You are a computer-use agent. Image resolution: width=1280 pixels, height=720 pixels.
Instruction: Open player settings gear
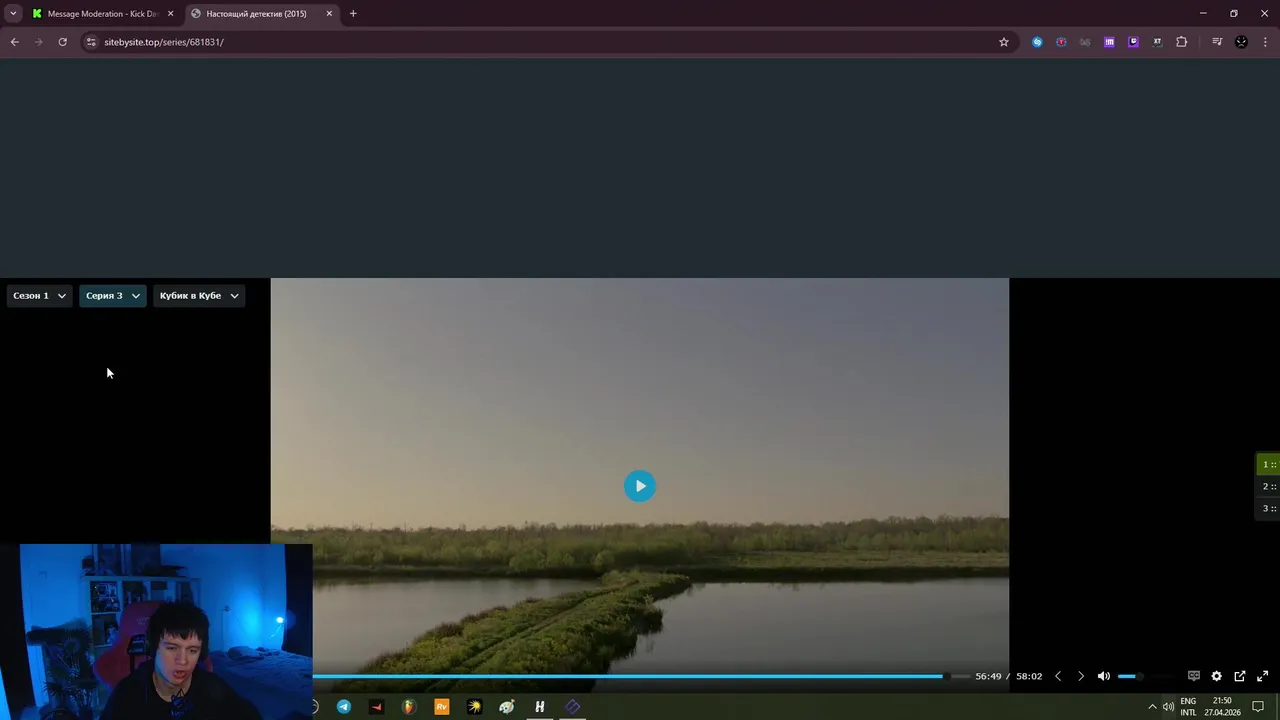point(1216,676)
